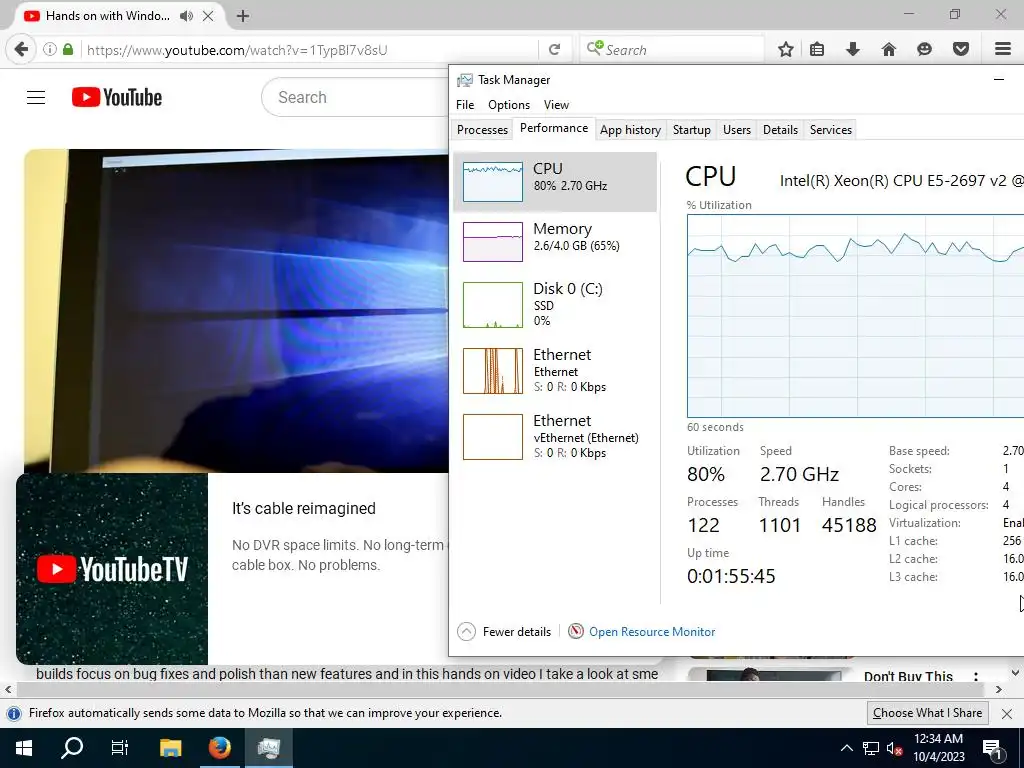Click the YouTube logo
This screenshot has width=1024, height=768.
tap(117, 97)
